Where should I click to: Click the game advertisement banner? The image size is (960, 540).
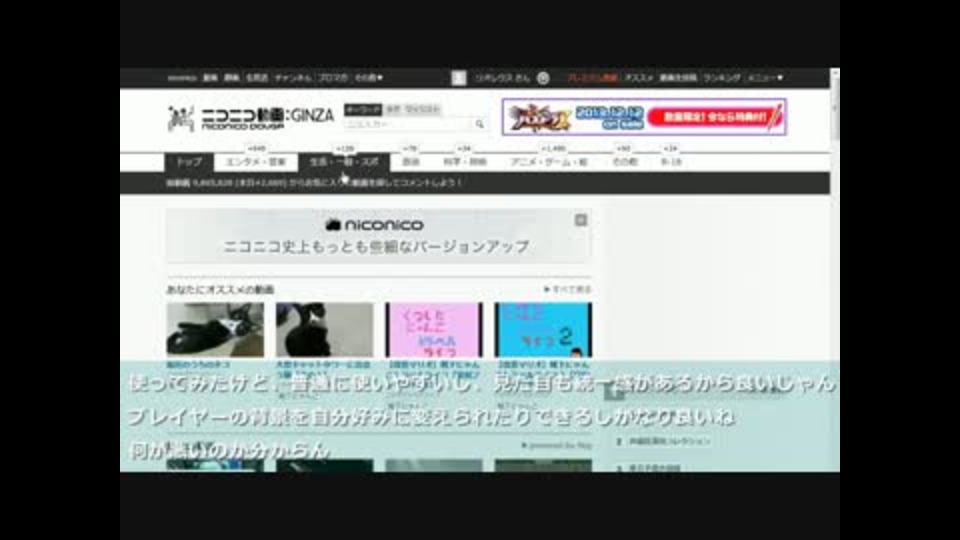[x=644, y=117]
